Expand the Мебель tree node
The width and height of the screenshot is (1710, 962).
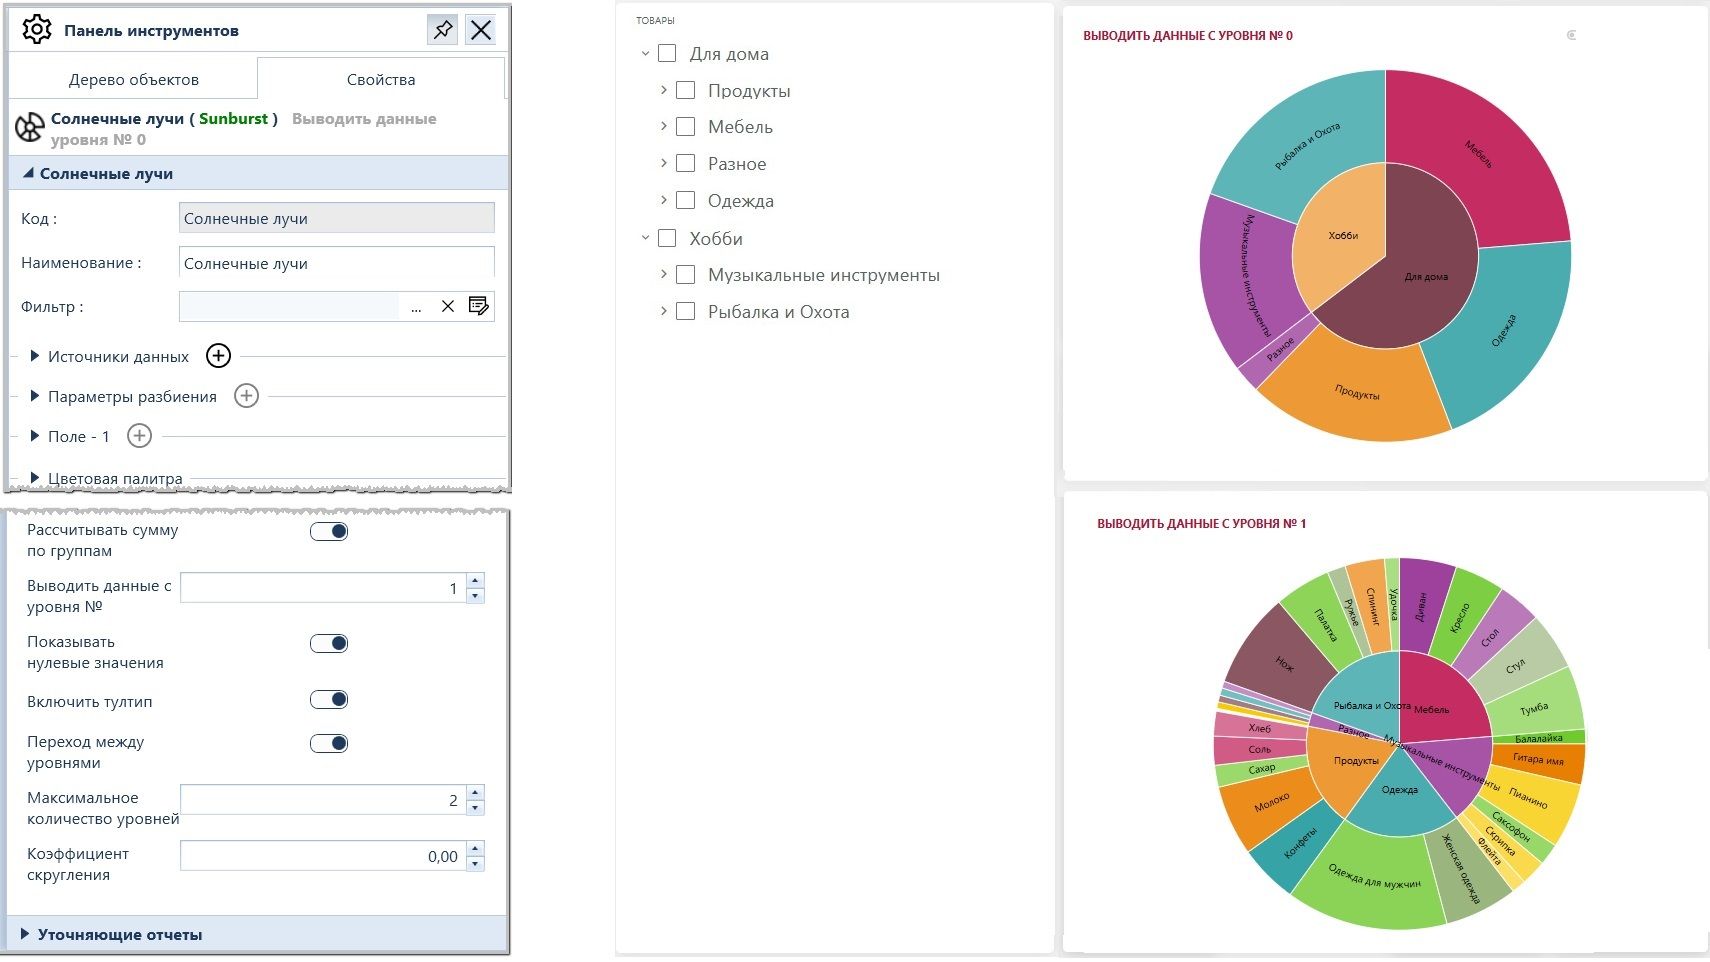pyautogui.click(x=663, y=126)
